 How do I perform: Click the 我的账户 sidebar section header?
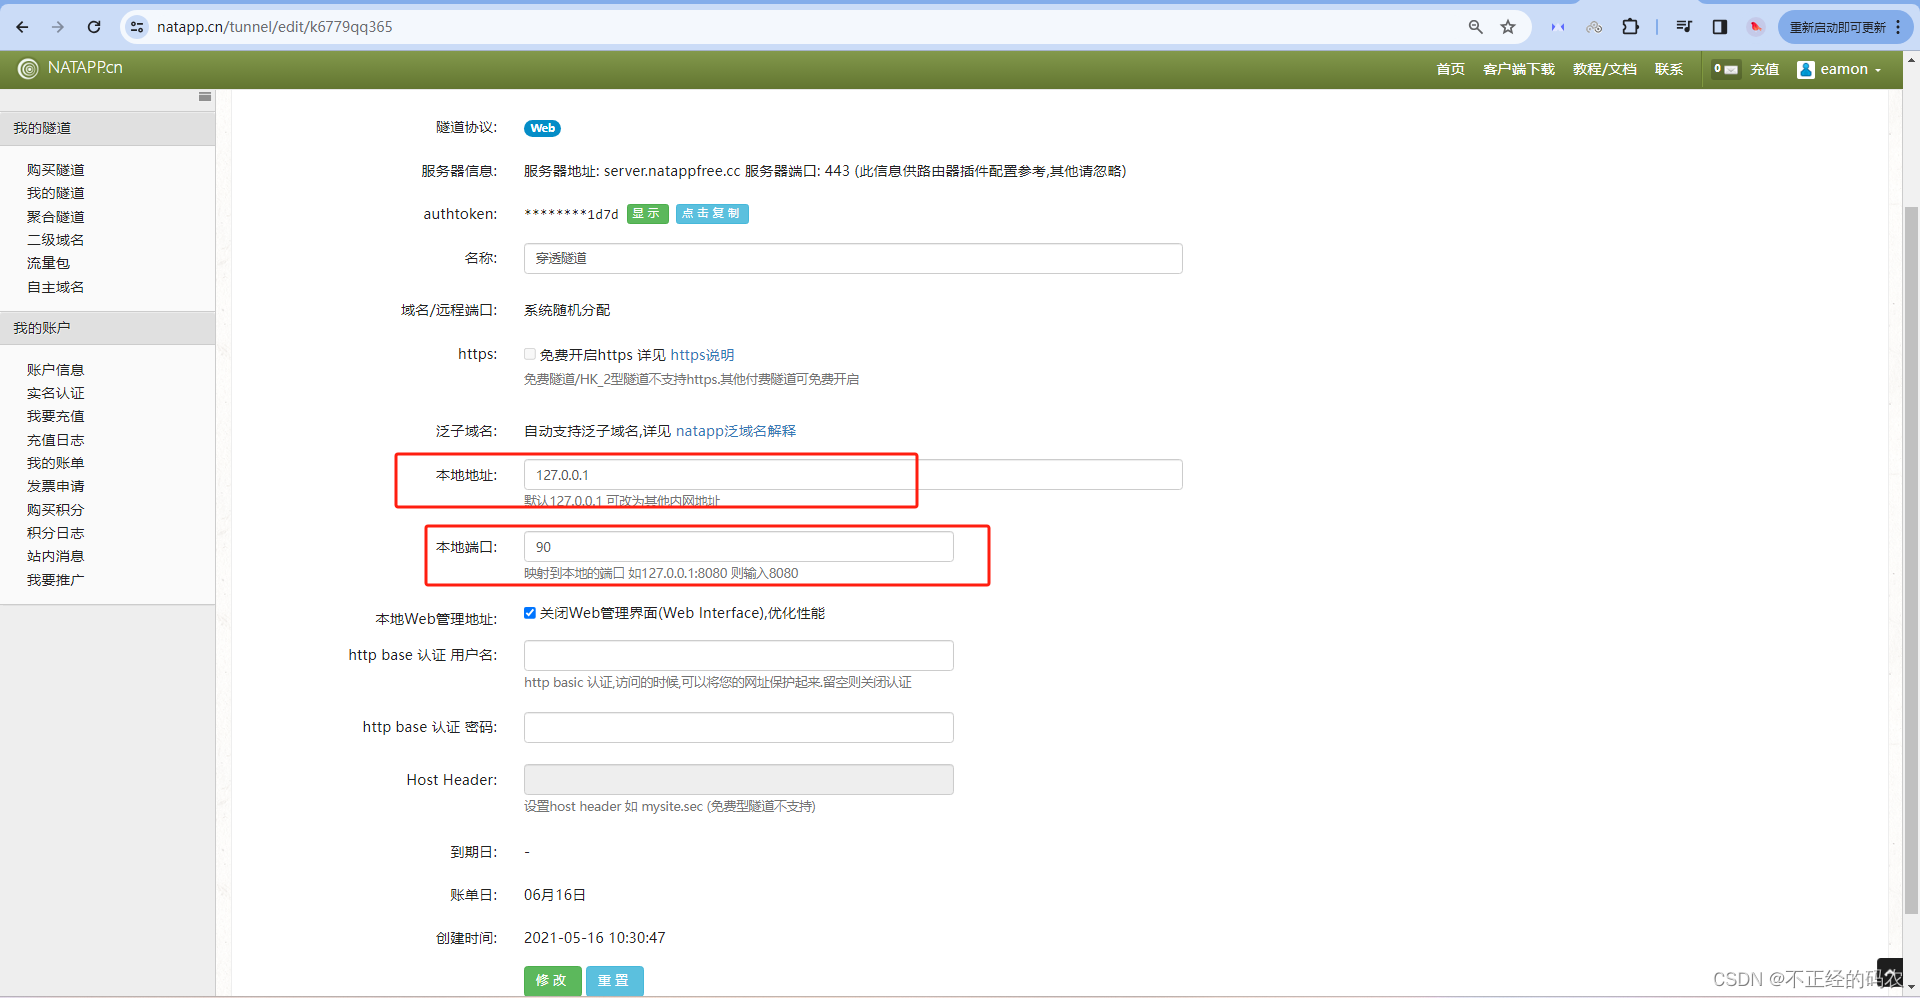click(x=107, y=328)
